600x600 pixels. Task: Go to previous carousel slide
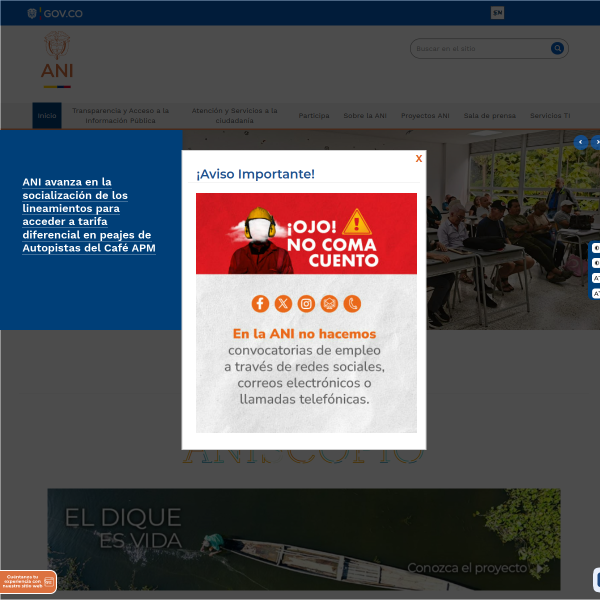click(x=580, y=142)
